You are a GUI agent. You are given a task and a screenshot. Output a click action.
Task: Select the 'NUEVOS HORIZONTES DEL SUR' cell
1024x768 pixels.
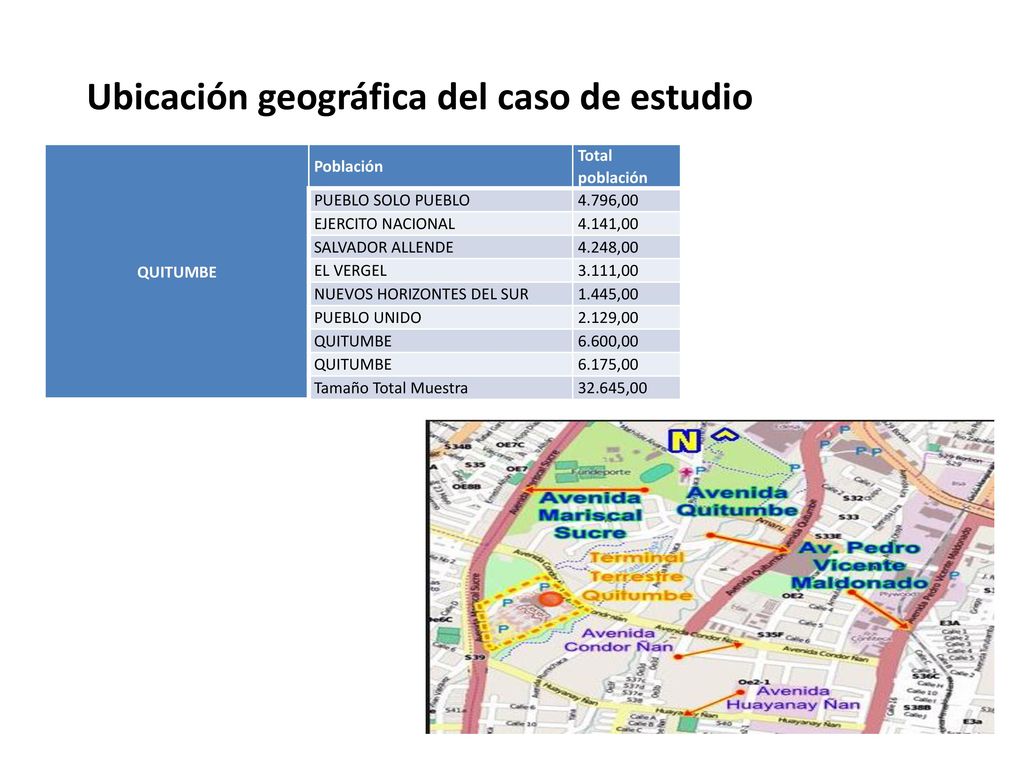coord(441,294)
